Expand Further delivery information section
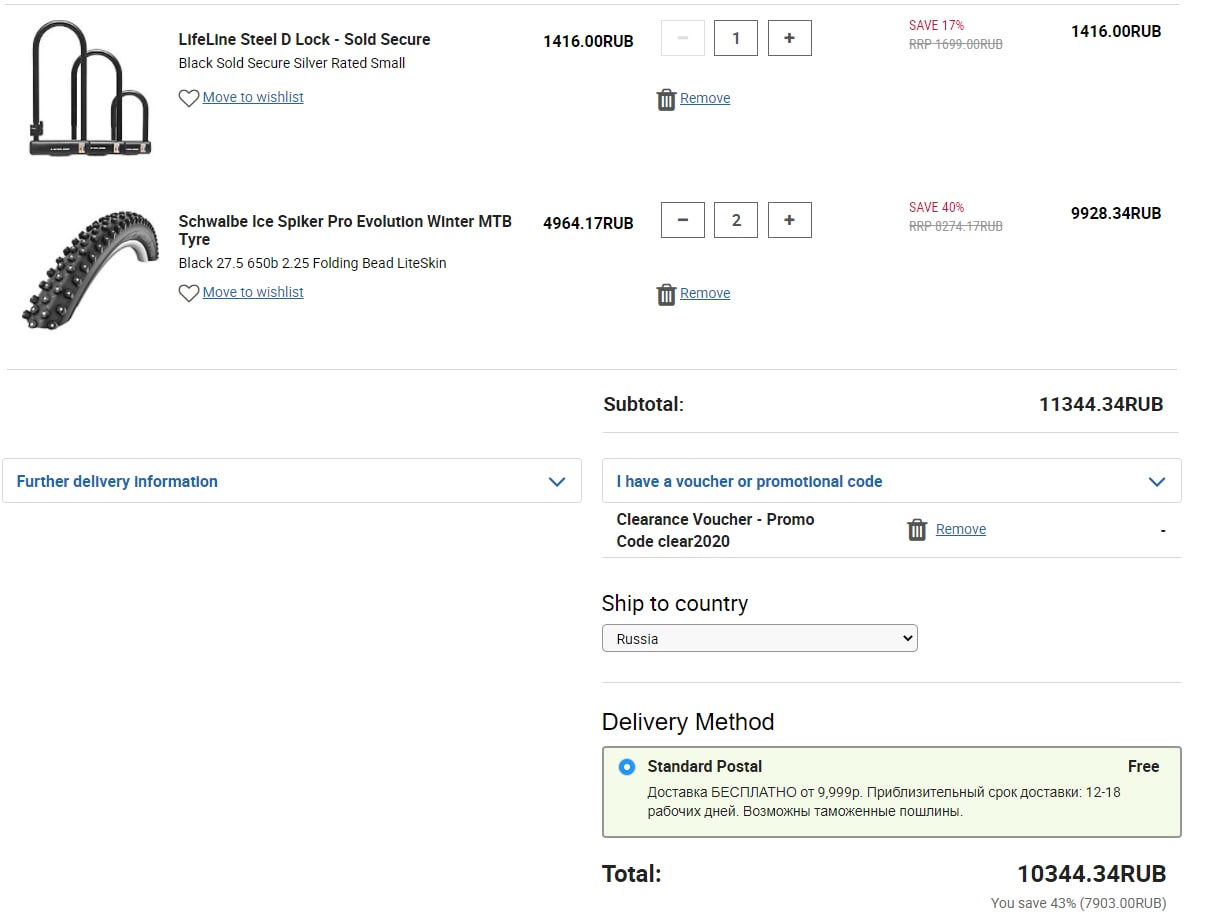Screen dimensions: 1214x919 tap(292, 481)
